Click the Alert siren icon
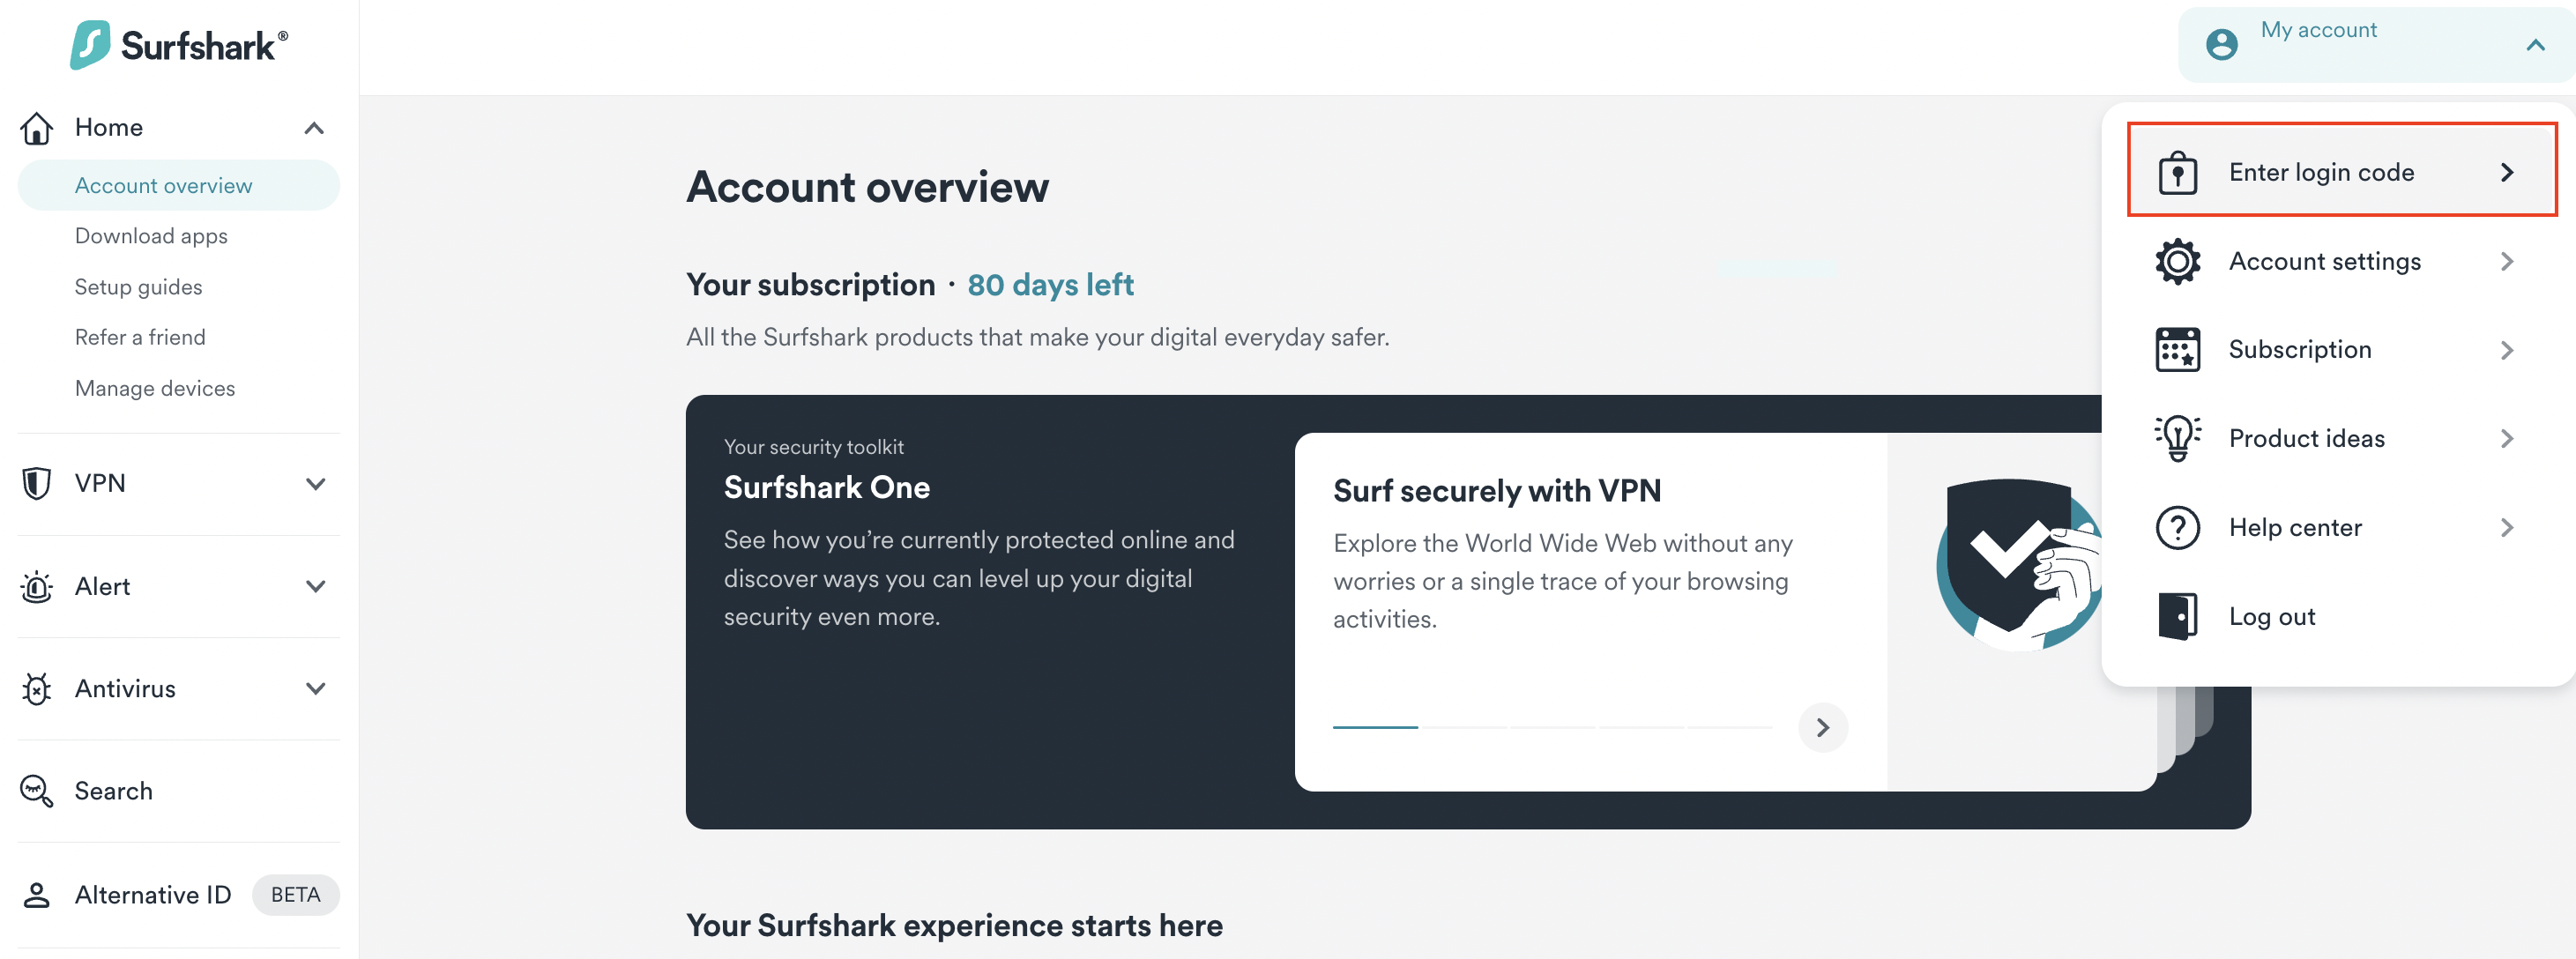 (37, 586)
